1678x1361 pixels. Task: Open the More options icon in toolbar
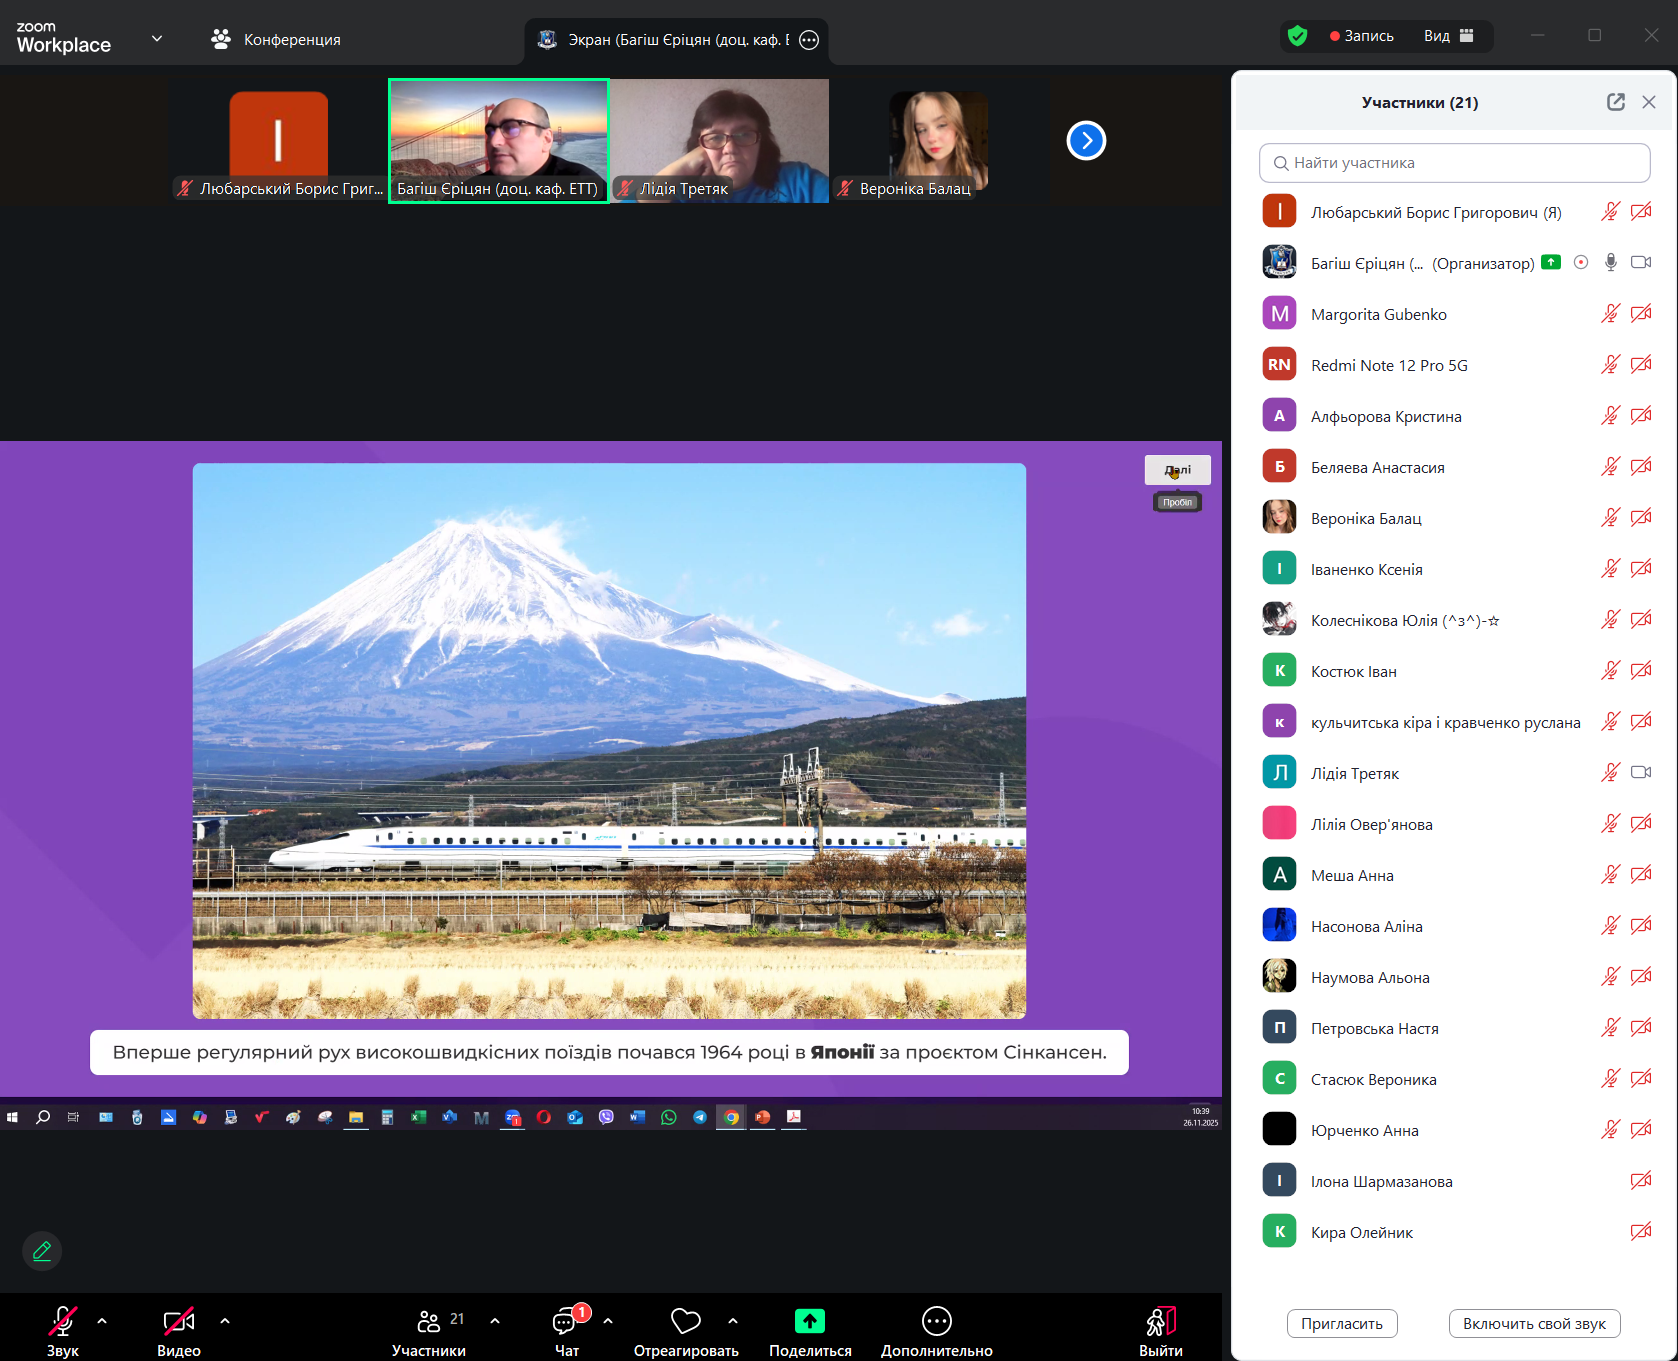(936, 1322)
